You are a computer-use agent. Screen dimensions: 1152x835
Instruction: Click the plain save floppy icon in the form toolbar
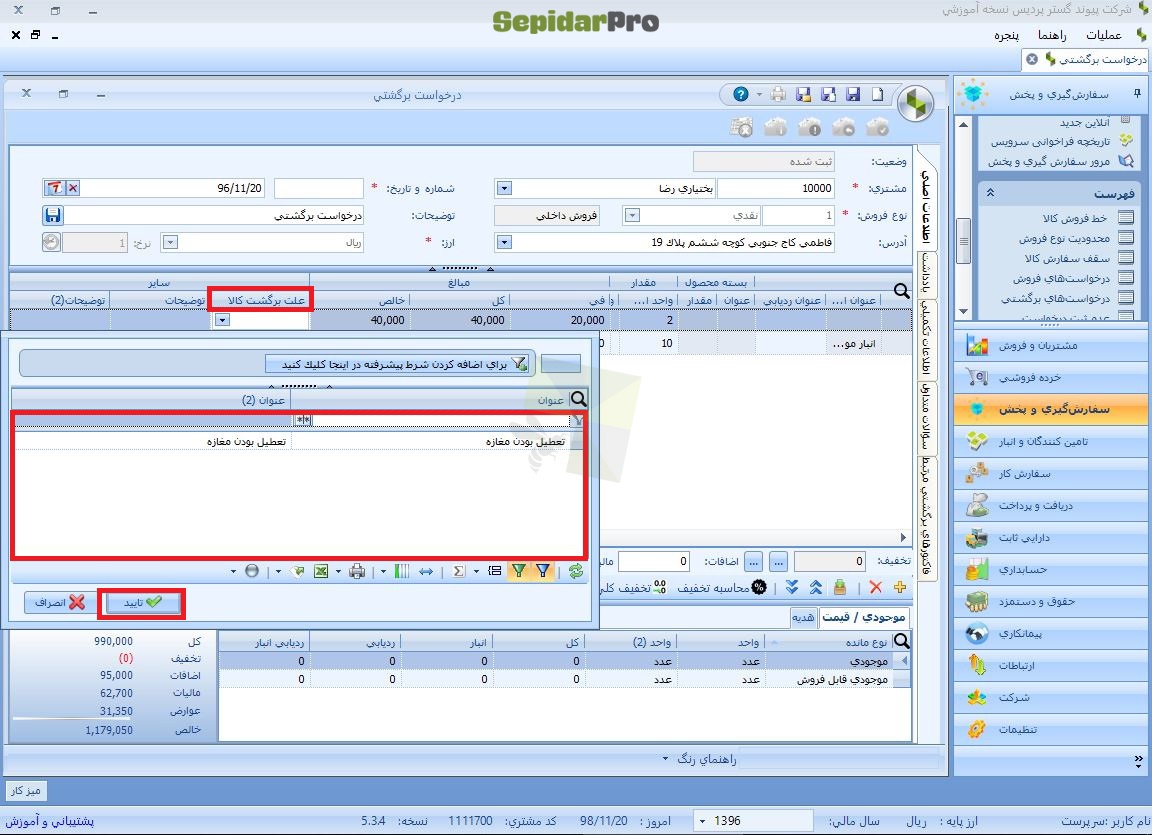[x=853, y=94]
